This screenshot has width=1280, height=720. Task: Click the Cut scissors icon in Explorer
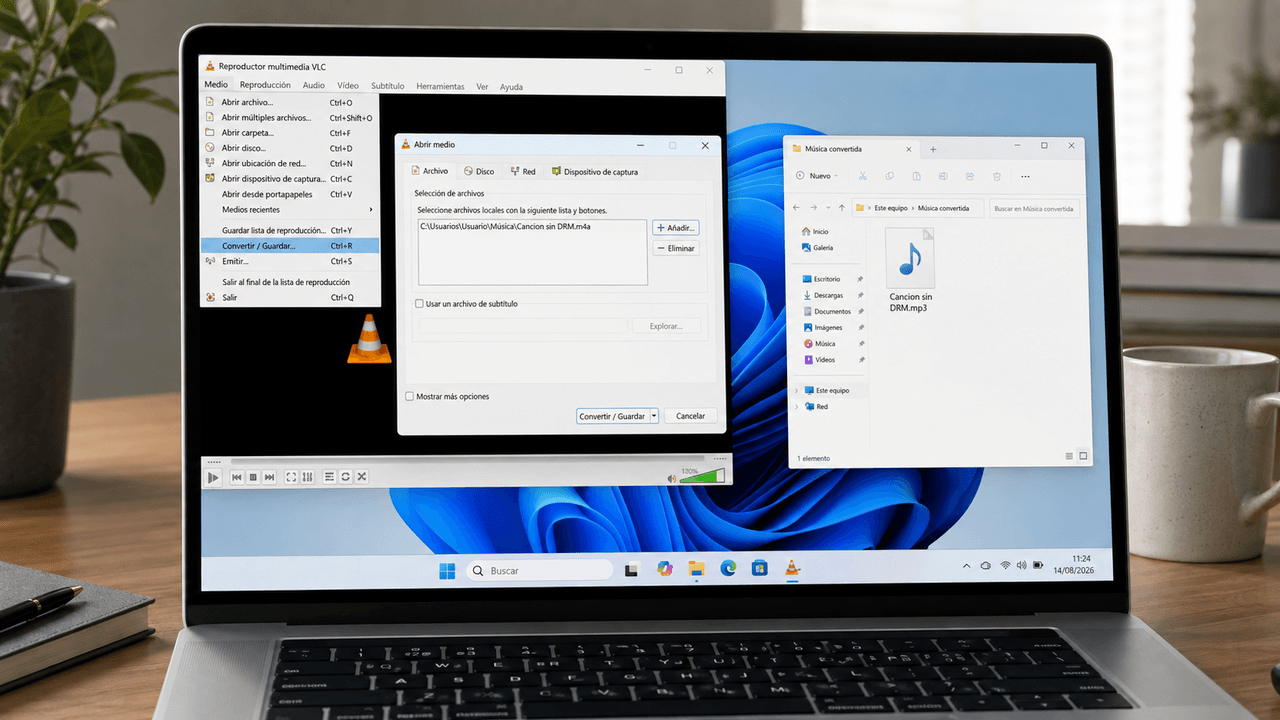pyautogui.click(x=862, y=176)
